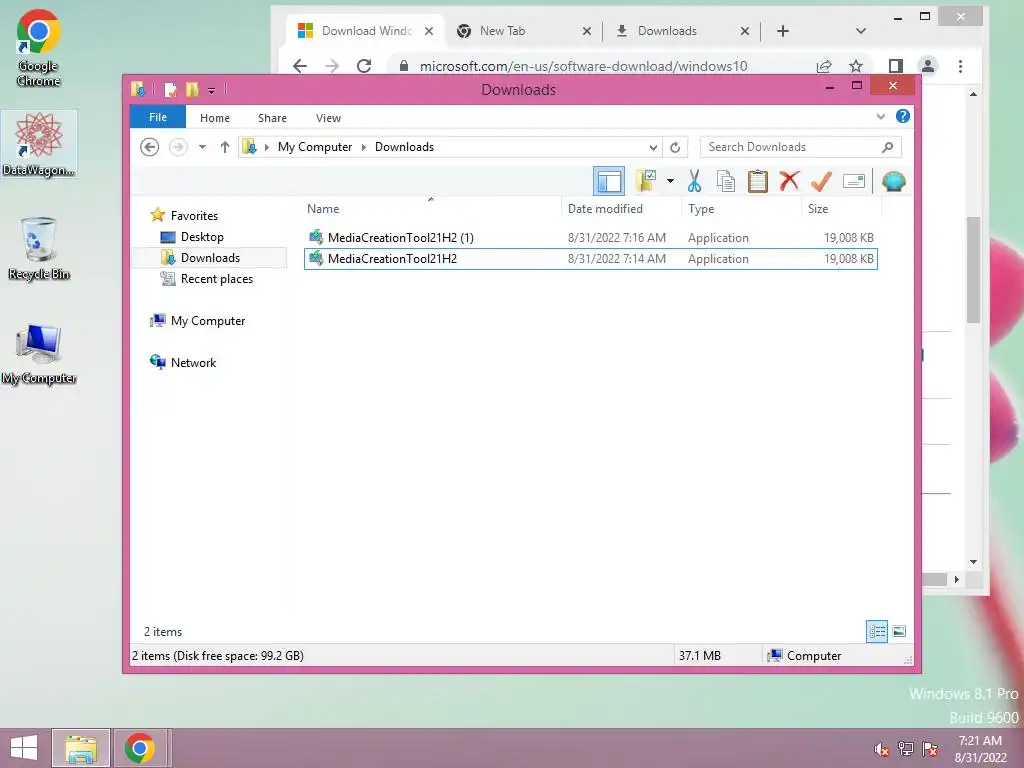Viewport: 1024px width, 768px height.
Task: Go back in Chrome browser
Action: tap(300, 66)
